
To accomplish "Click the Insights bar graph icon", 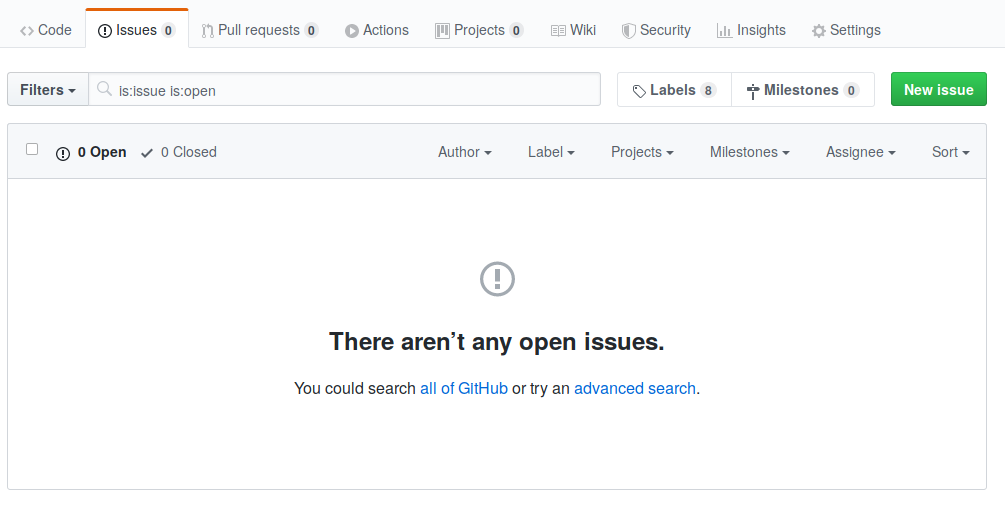I will 724,31.
